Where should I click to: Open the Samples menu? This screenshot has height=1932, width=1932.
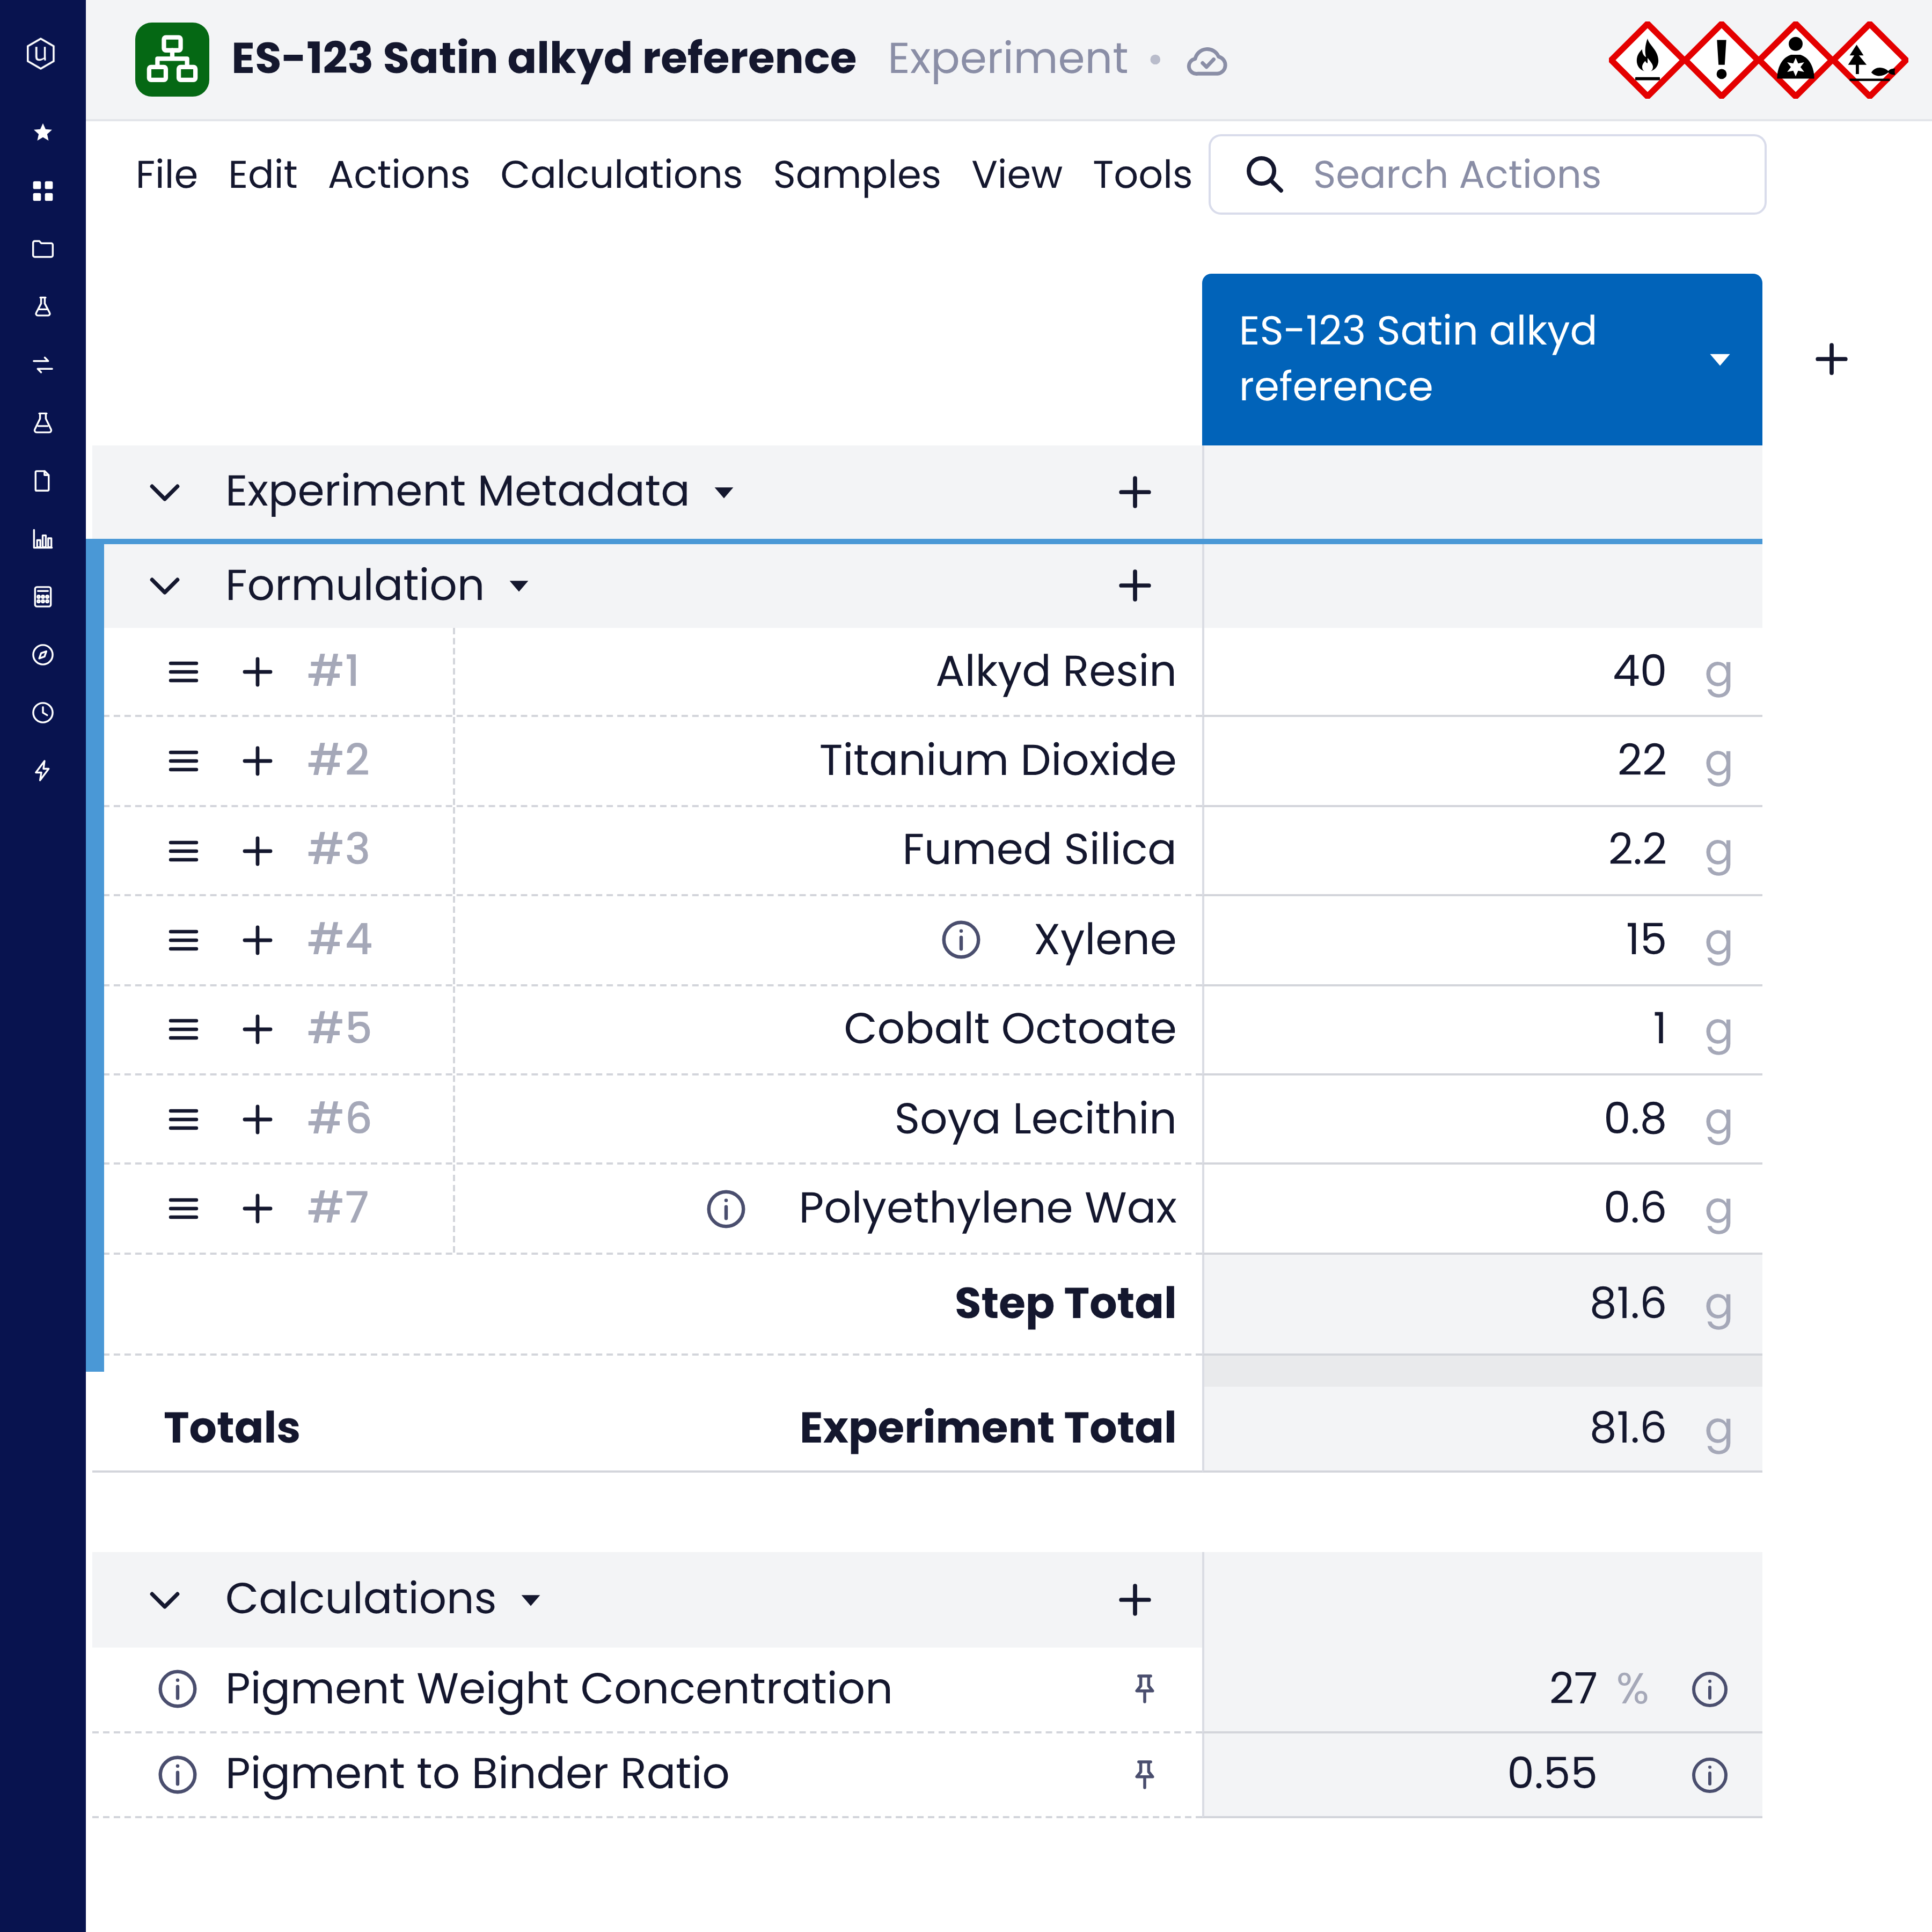pos(856,175)
